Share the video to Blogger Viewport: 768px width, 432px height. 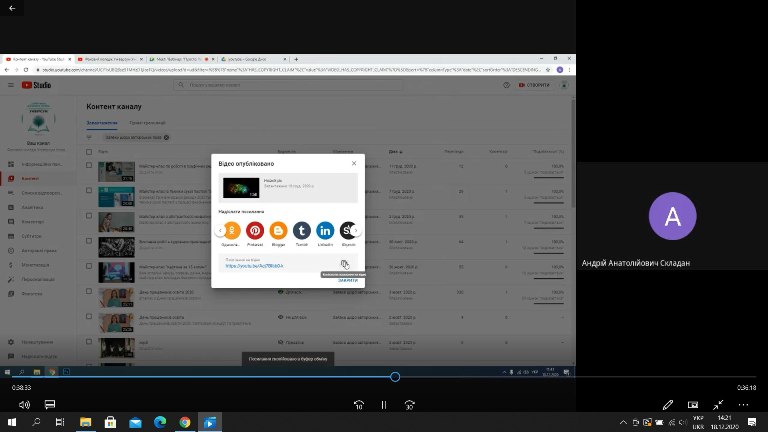coord(278,230)
